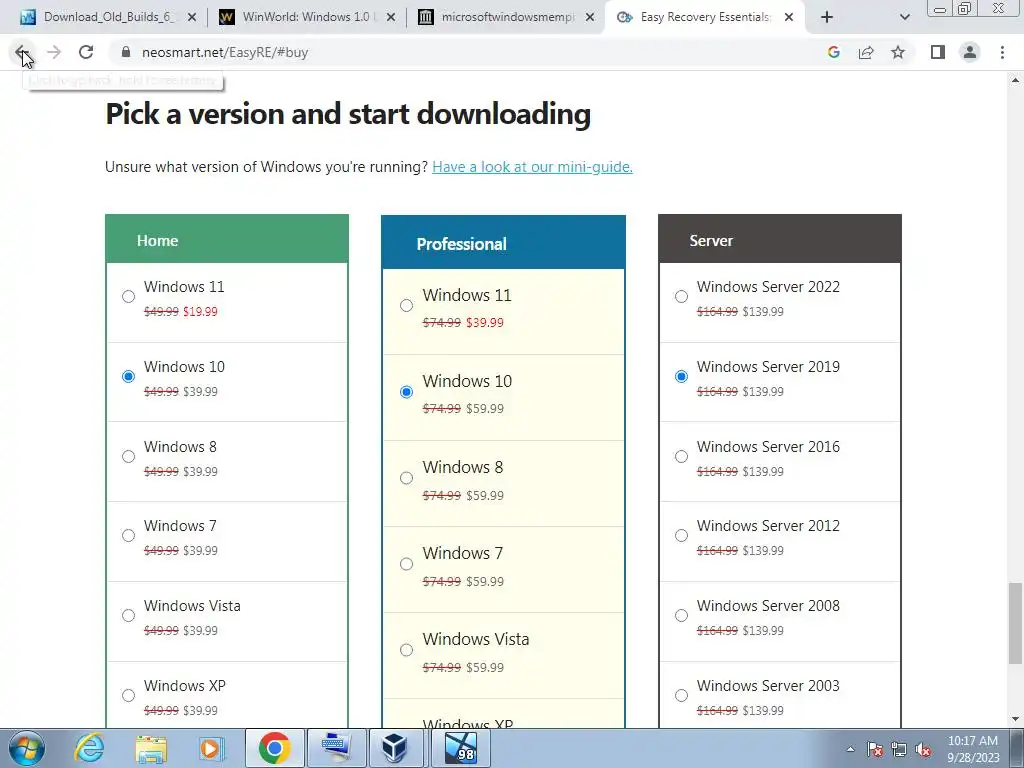
Task: Reload the page with the refresh icon
Action: click(x=86, y=52)
